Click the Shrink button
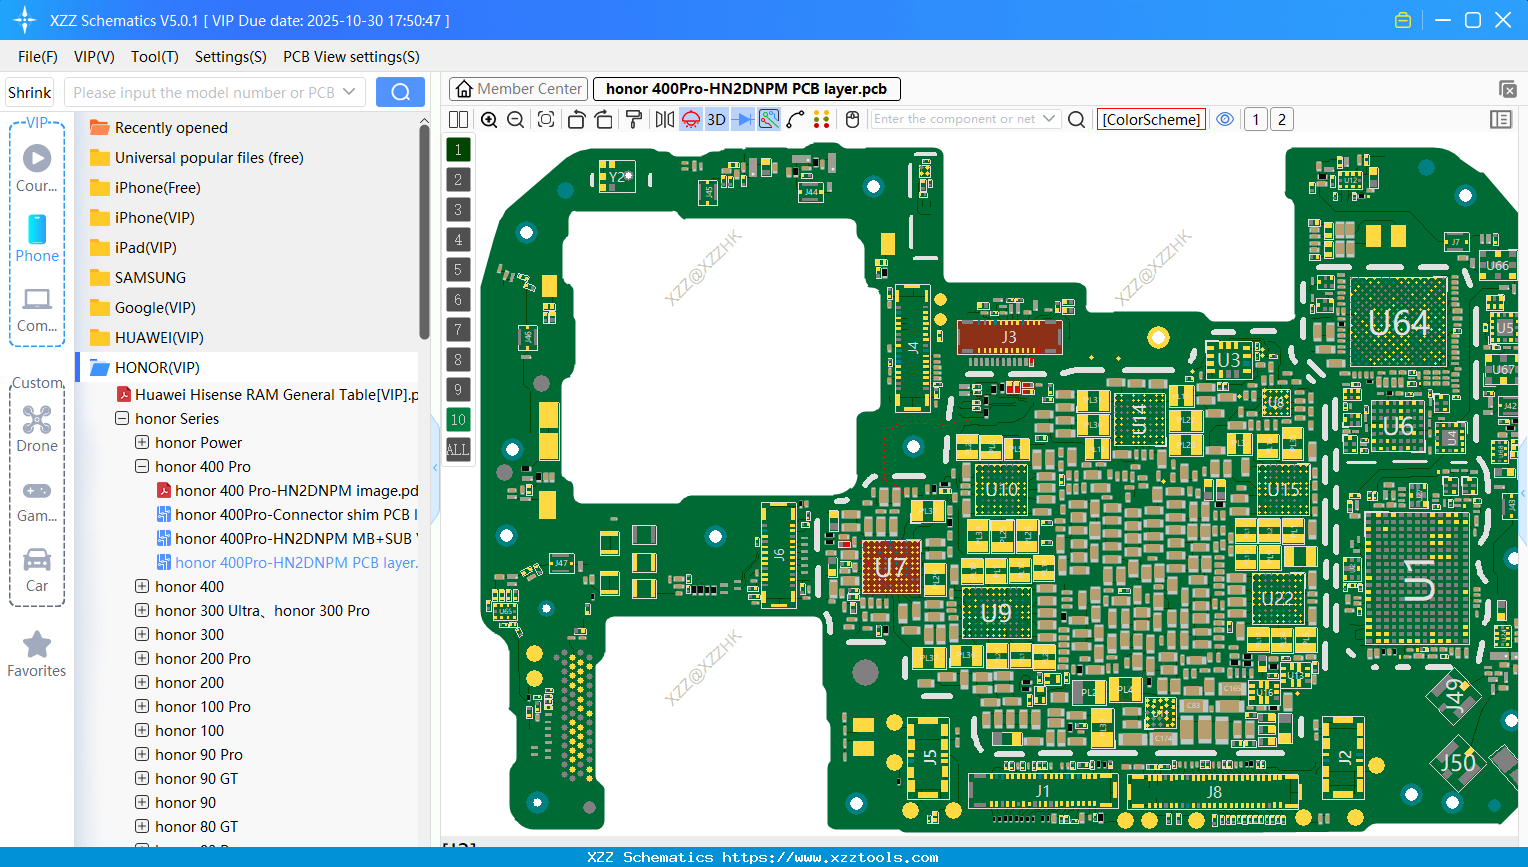Screen dimensions: 1528x867 (x=29, y=92)
